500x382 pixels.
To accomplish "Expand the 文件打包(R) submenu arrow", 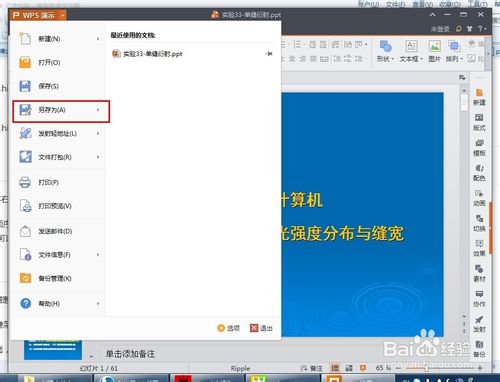I will tap(98, 157).
